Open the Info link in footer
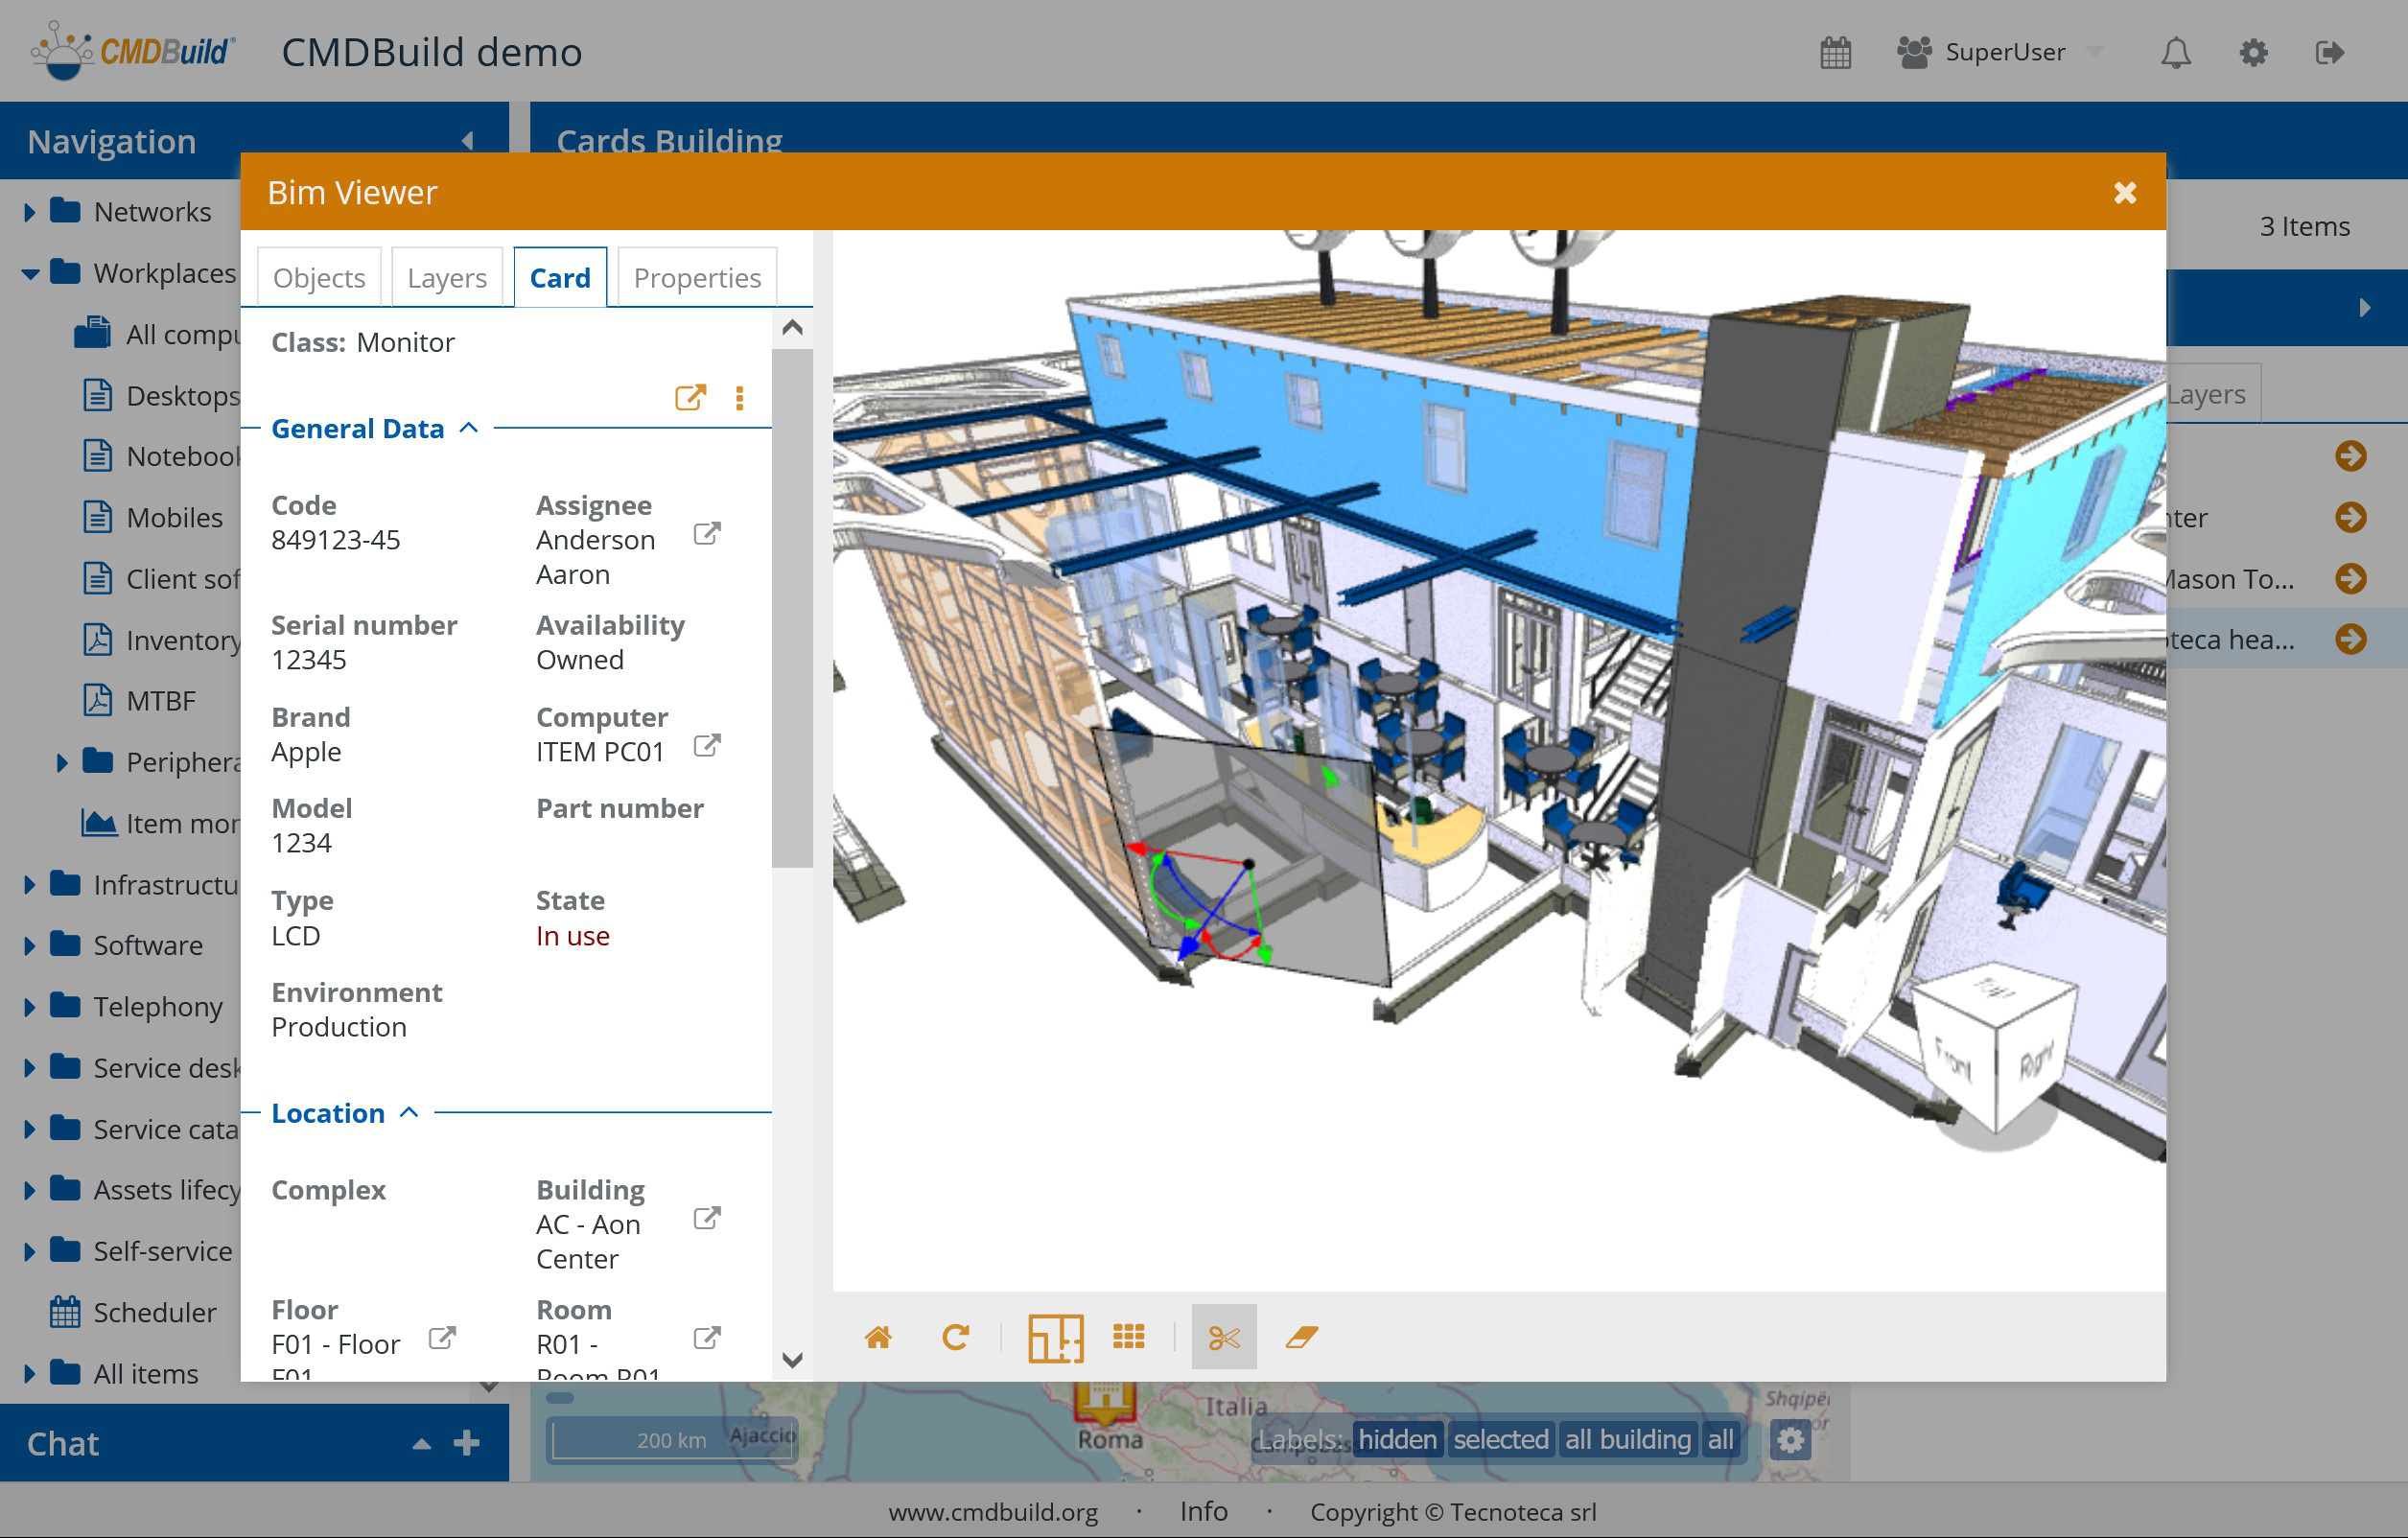This screenshot has width=2408, height=1538. 1203,1511
